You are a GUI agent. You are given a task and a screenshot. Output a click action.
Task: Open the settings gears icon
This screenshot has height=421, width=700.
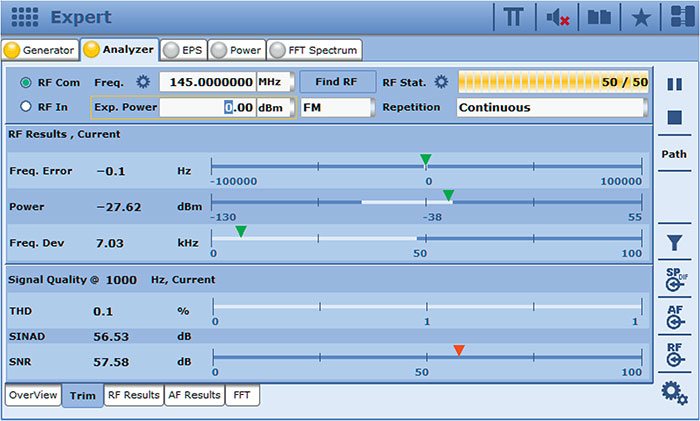click(674, 393)
